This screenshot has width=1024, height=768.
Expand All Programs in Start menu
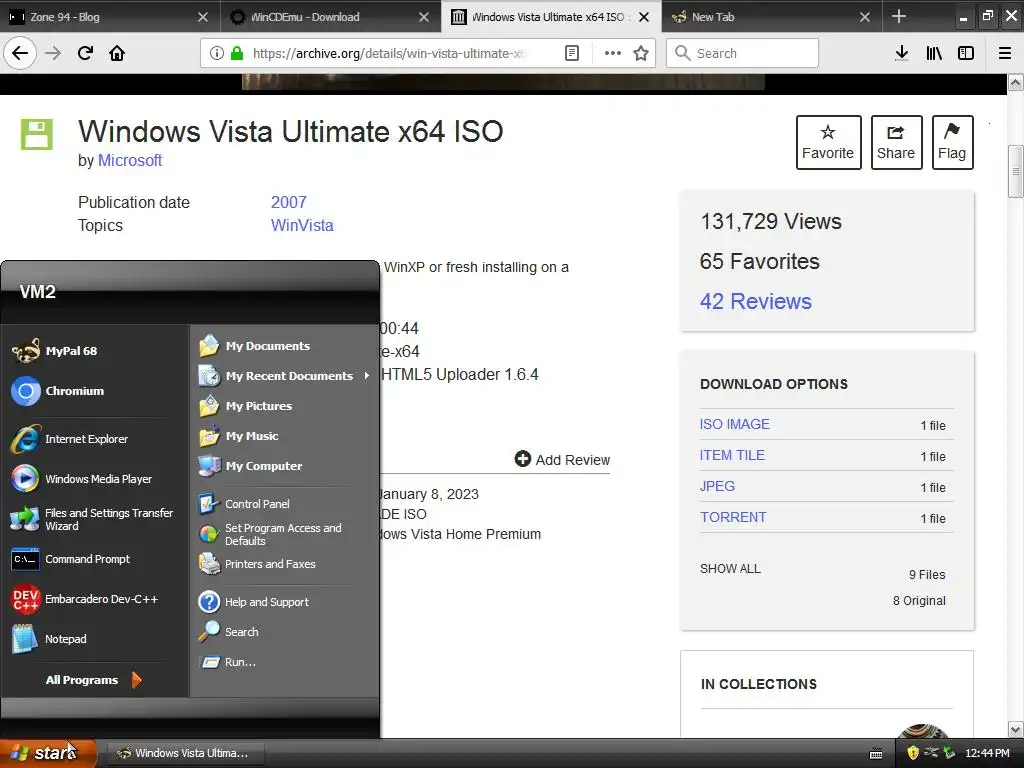[93, 680]
